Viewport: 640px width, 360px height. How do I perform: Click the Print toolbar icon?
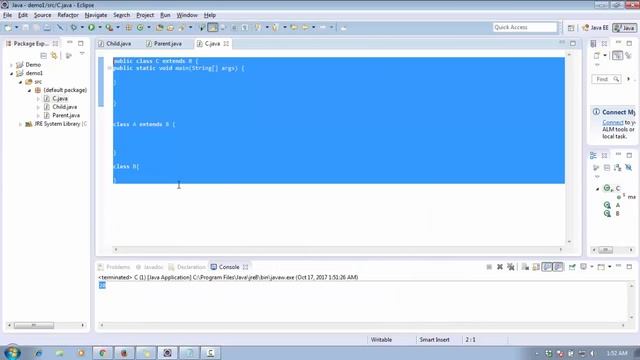47,28
